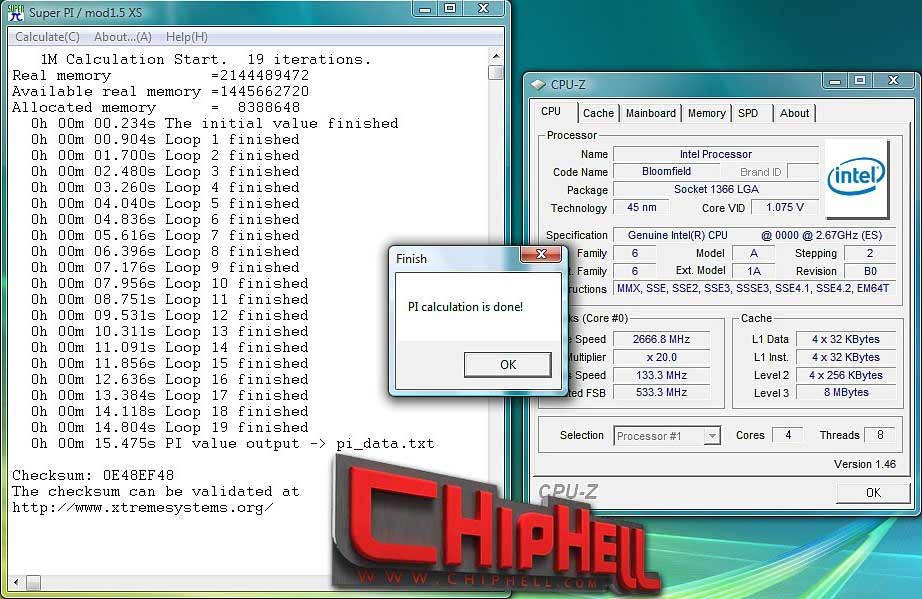Click the Threads value 8
This screenshot has width=922, height=599.
(880, 435)
